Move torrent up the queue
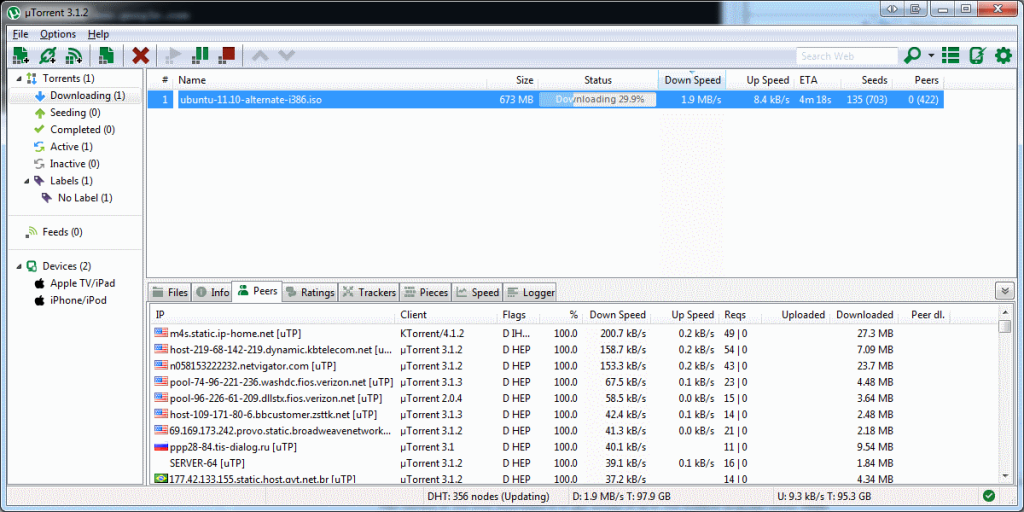 (260, 56)
